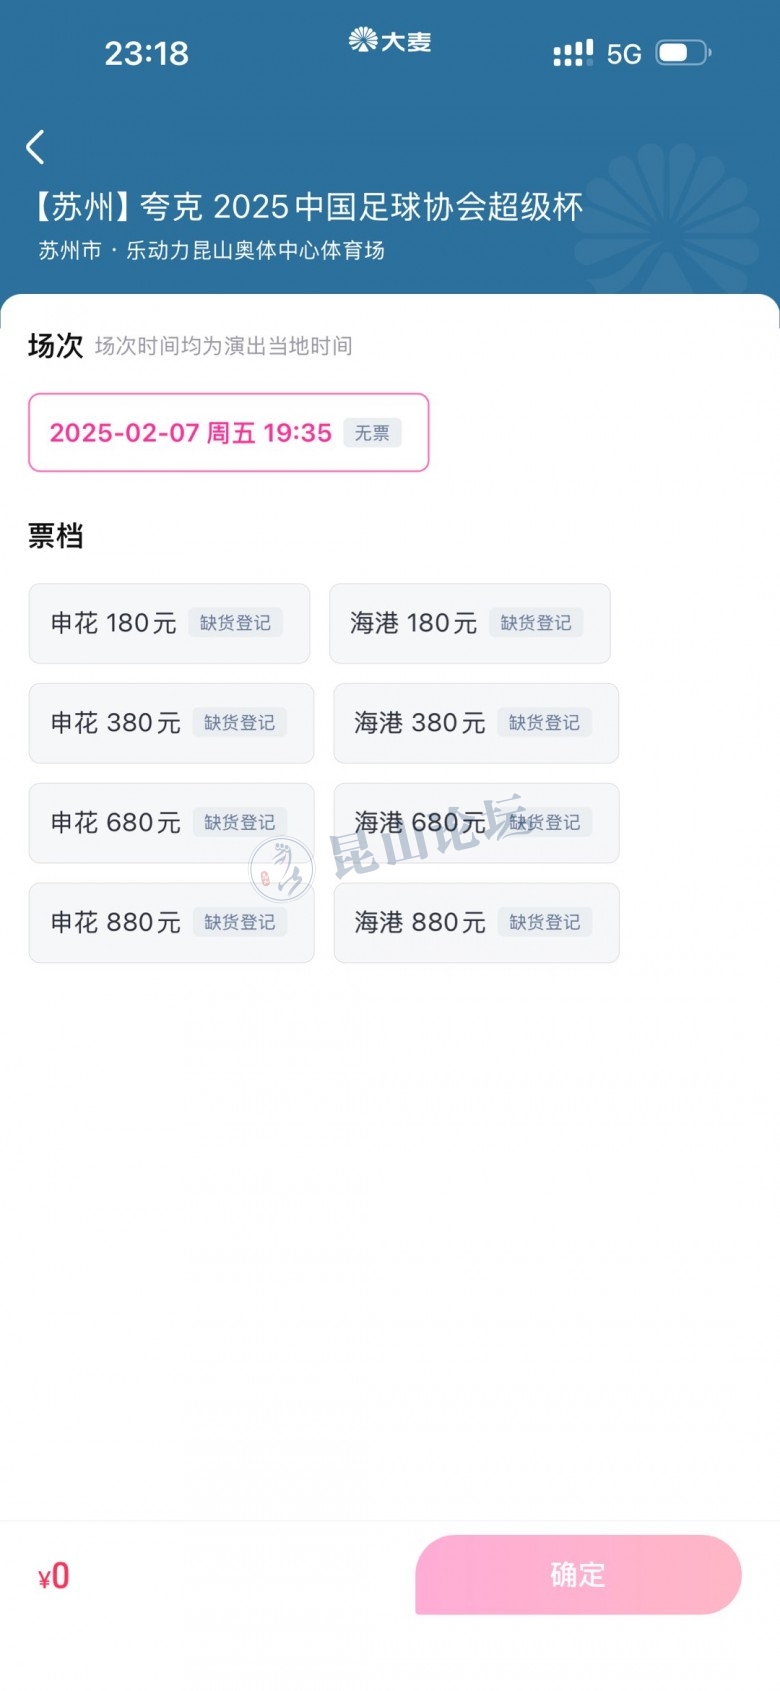This screenshot has width=780, height=1691.
Task: Pick the 海港 380元 ticket option
Action: tap(475, 723)
